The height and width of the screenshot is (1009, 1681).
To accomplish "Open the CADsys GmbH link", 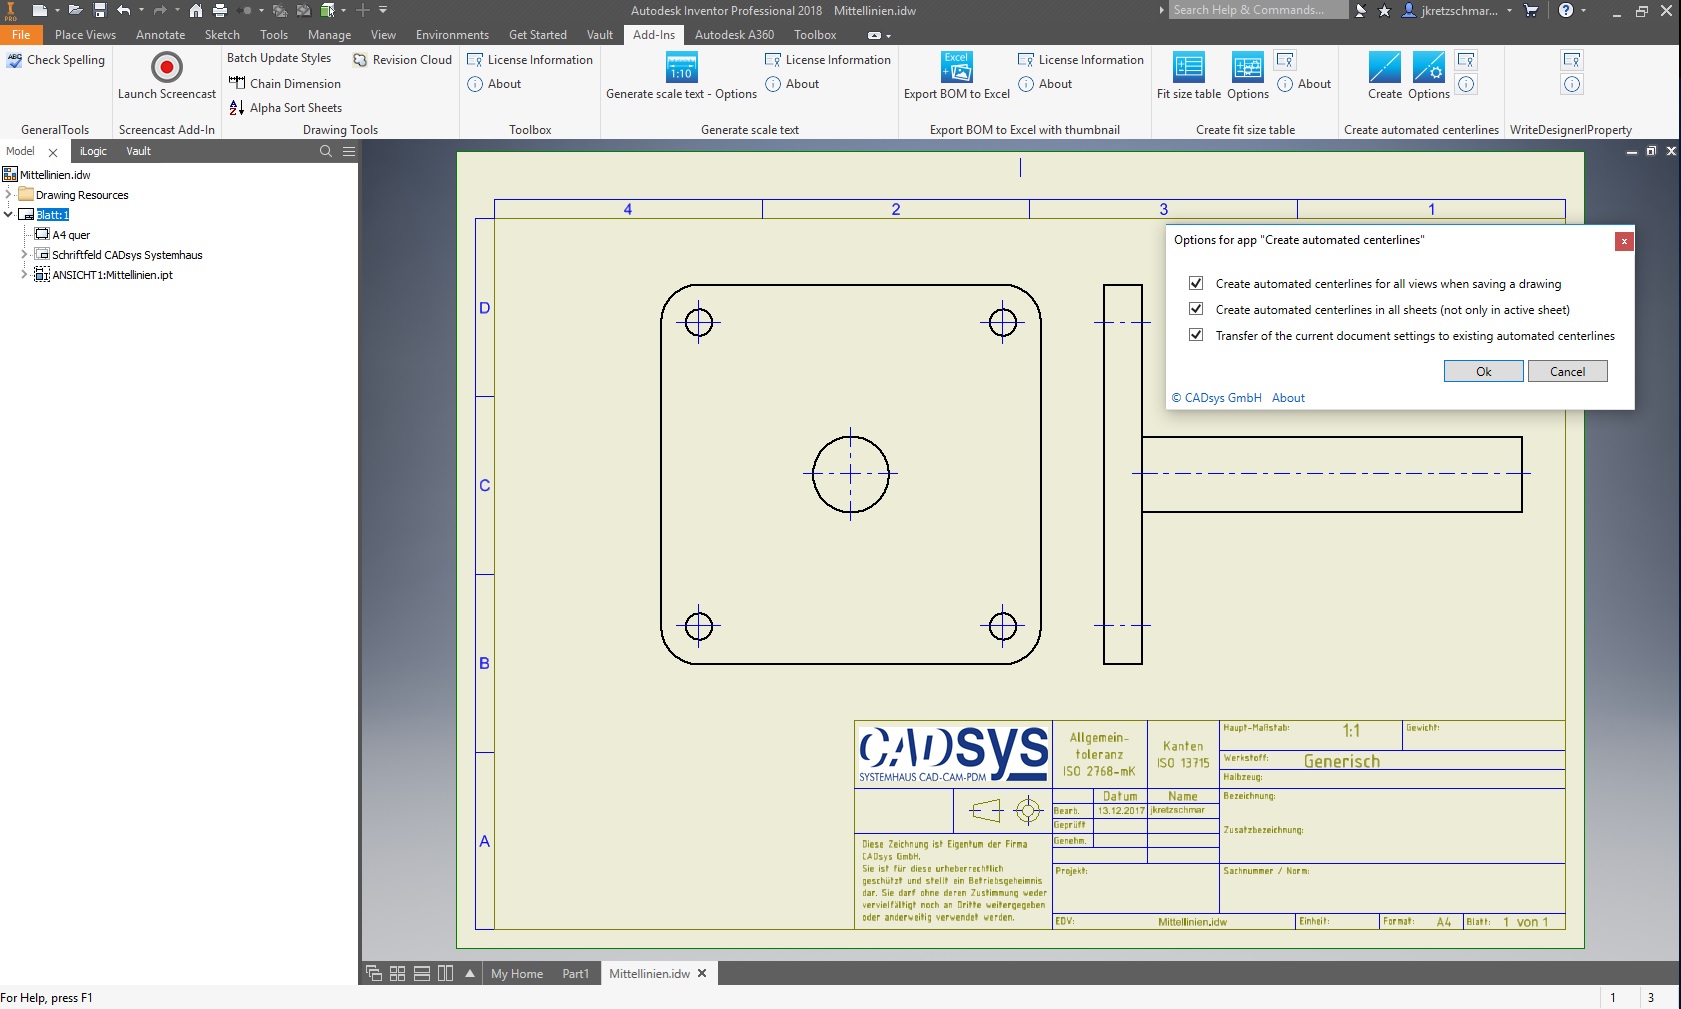I will [x=1217, y=398].
